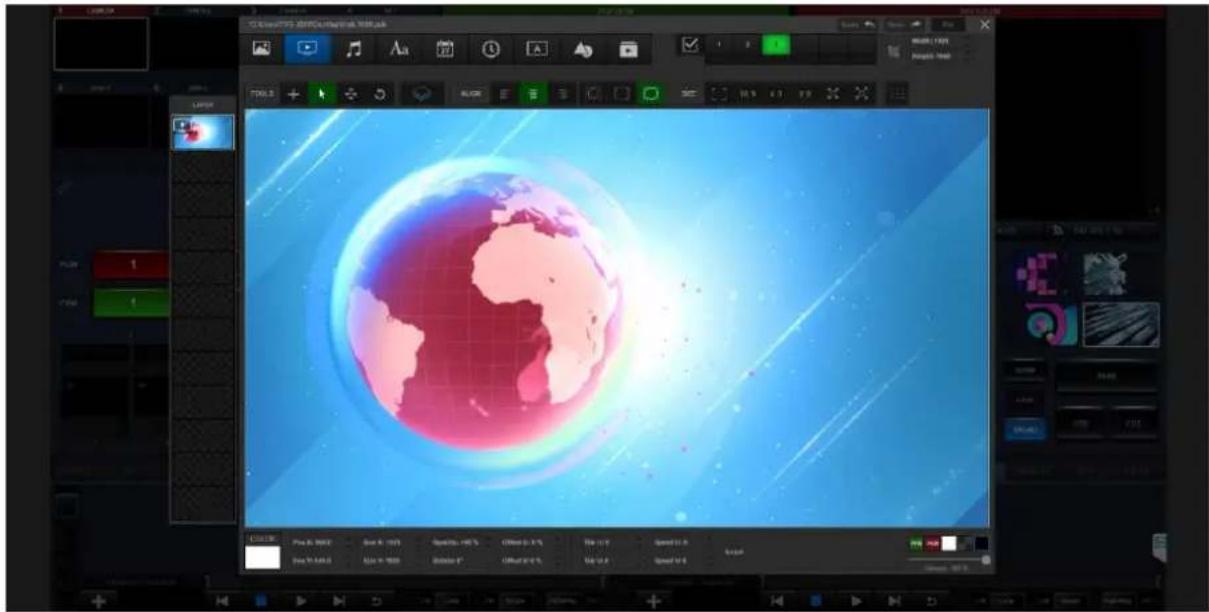1209x612 pixels.
Task: Set aspect ratio to 1:1
Action: (x=805, y=93)
